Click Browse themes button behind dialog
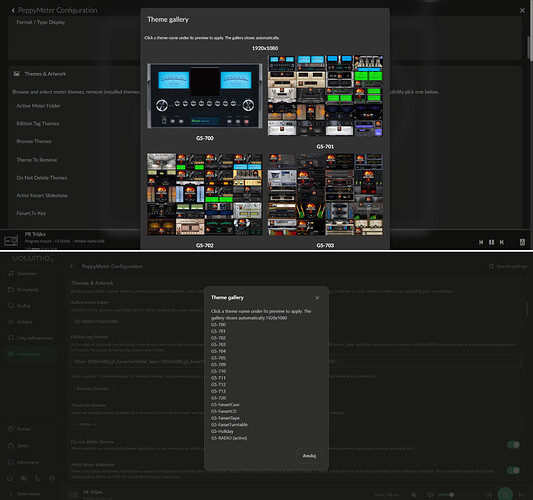The height and width of the screenshot is (500, 533). [92, 389]
